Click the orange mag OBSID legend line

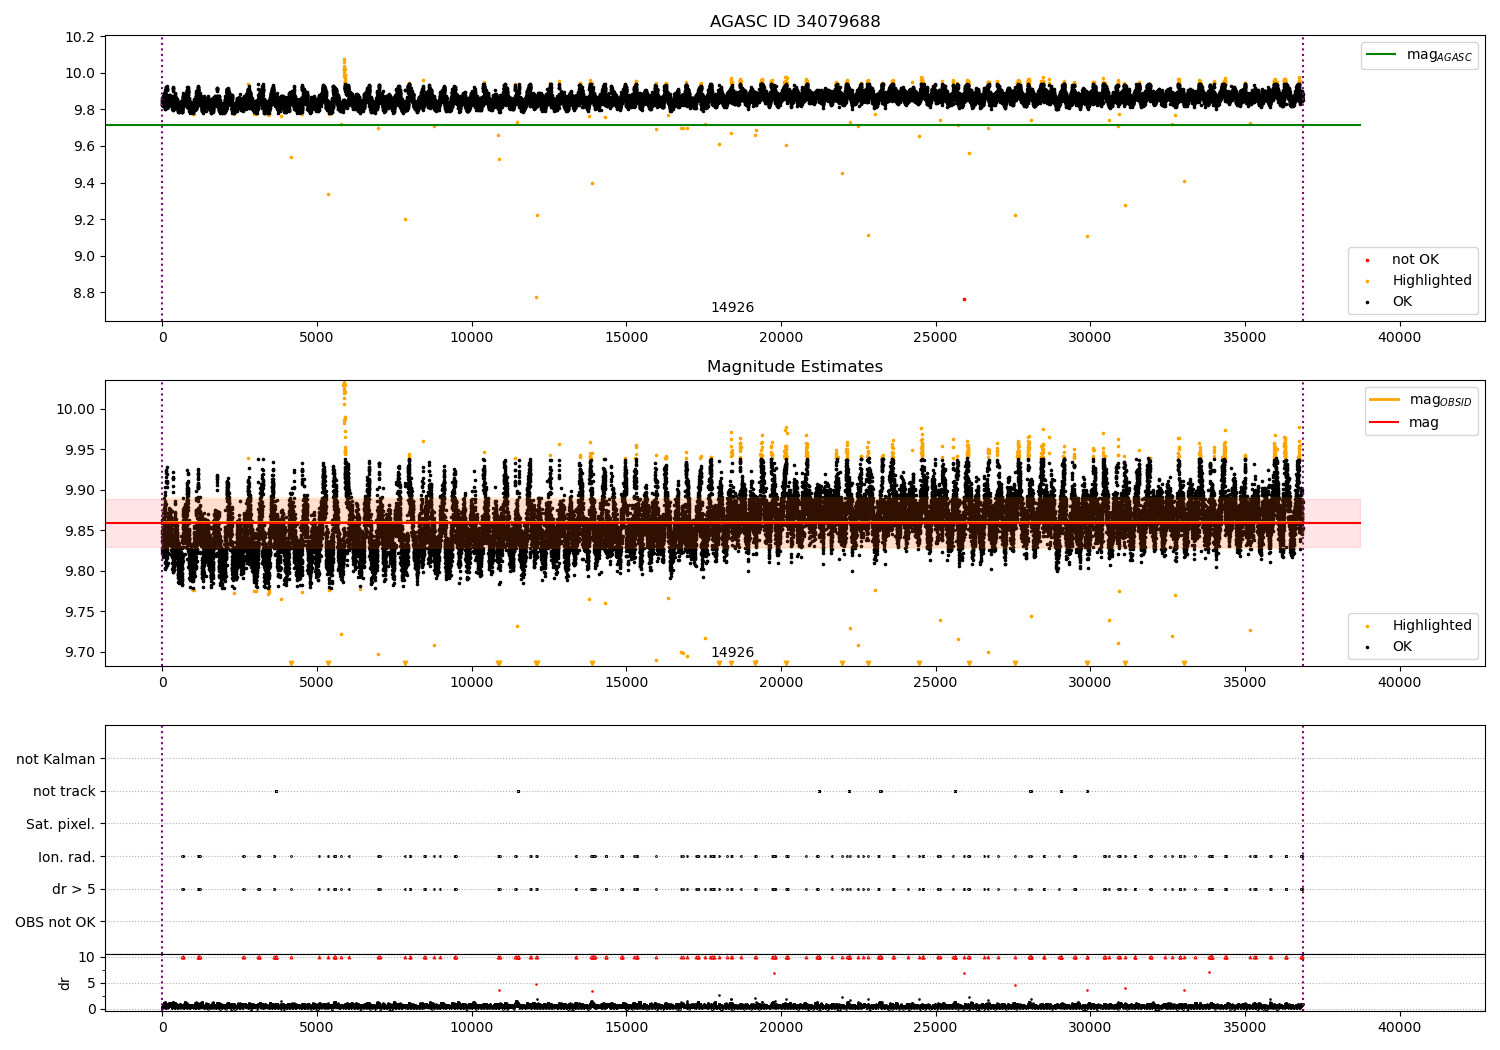click(1385, 400)
